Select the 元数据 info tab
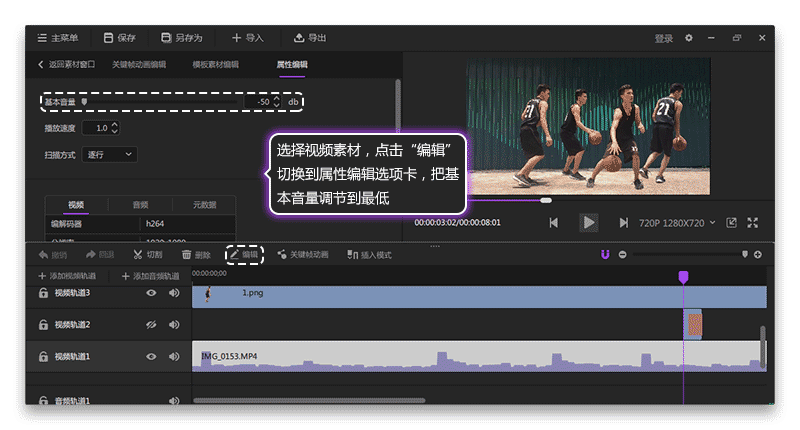The height and width of the screenshot is (430, 800). (x=205, y=205)
